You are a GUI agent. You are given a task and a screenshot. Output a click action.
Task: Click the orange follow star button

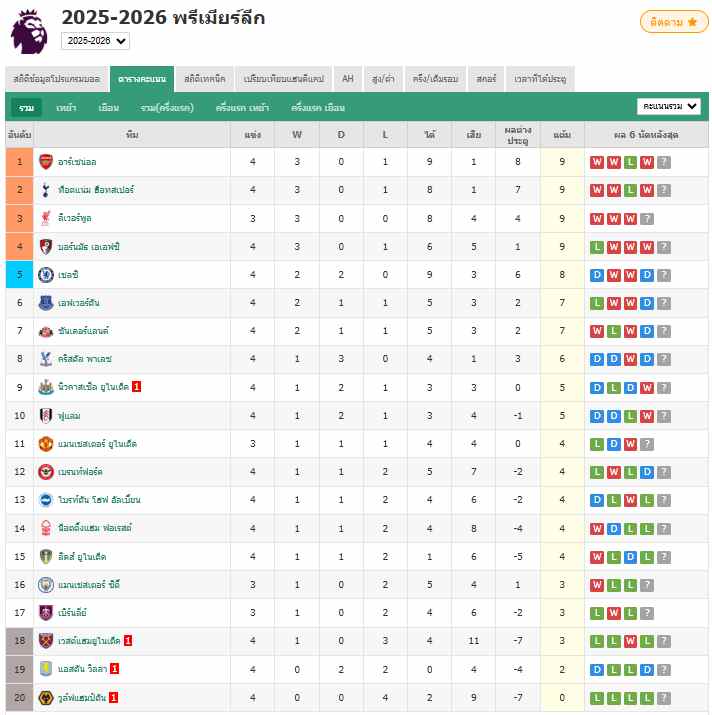(674, 22)
